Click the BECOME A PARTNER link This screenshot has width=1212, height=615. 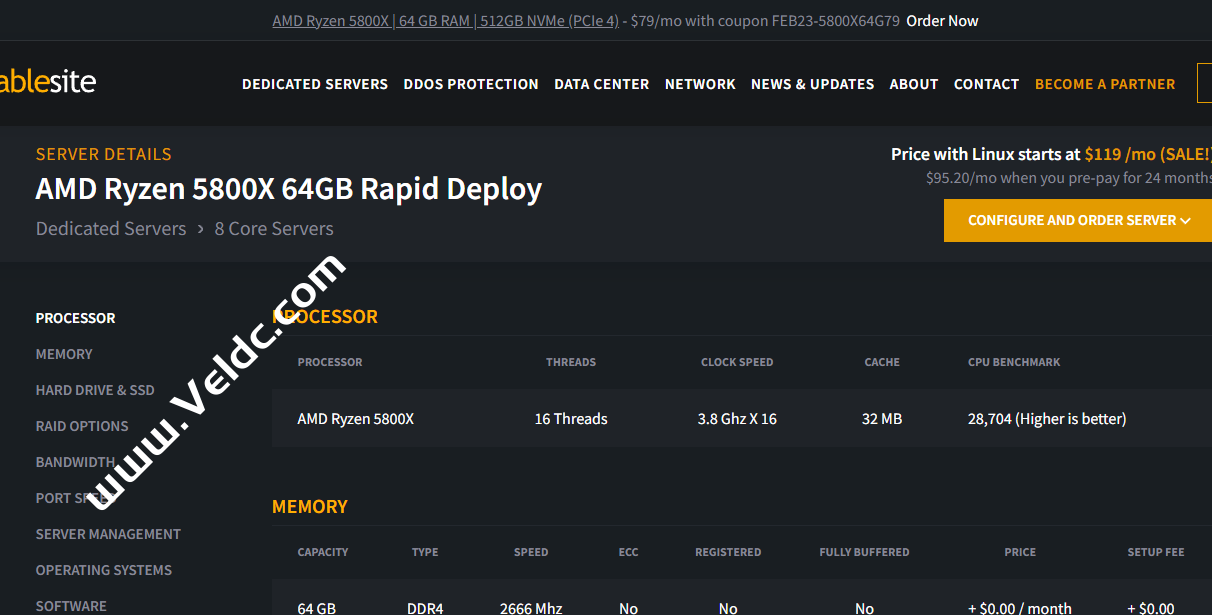point(1104,84)
